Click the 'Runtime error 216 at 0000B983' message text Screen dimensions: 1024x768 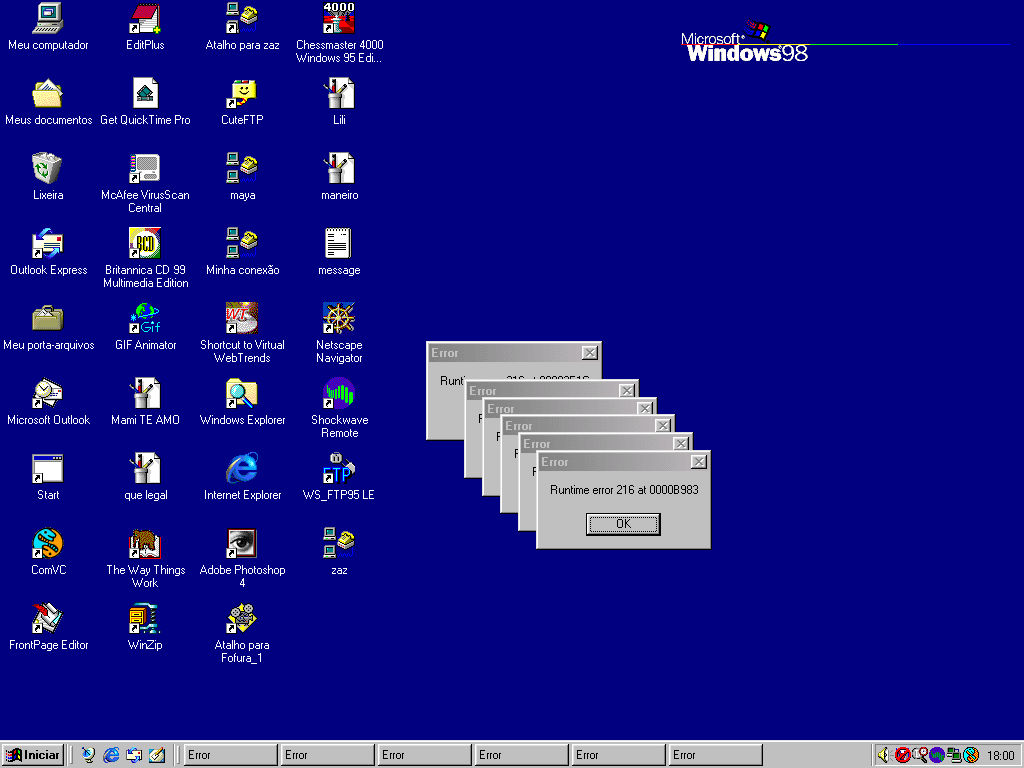click(624, 490)
